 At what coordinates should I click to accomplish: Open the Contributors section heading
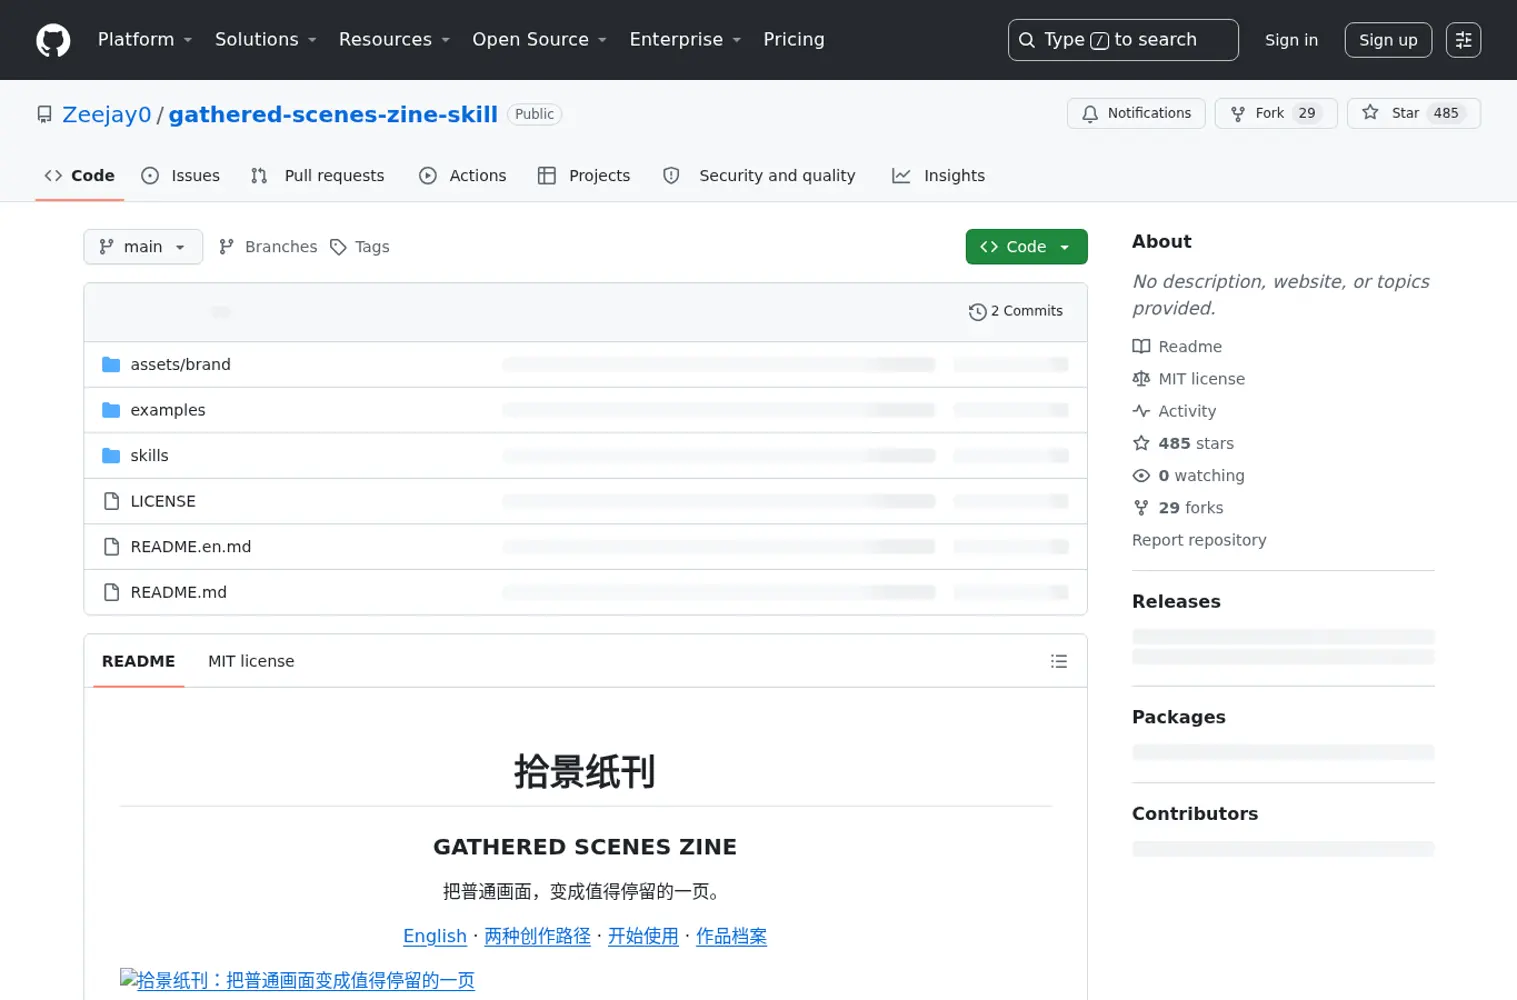(1195, 814)
